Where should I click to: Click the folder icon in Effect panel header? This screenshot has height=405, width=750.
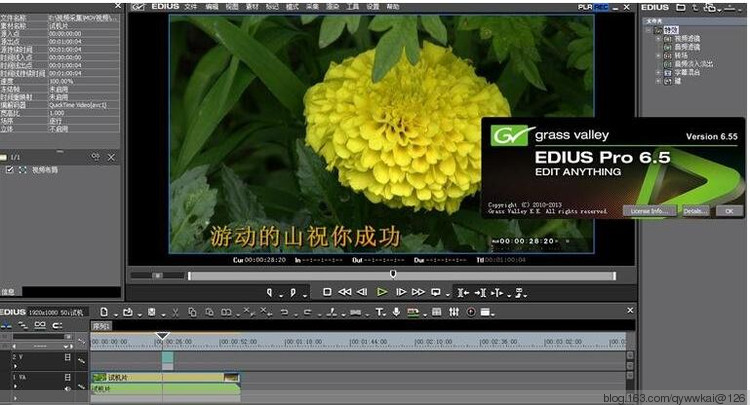(681, 7)
